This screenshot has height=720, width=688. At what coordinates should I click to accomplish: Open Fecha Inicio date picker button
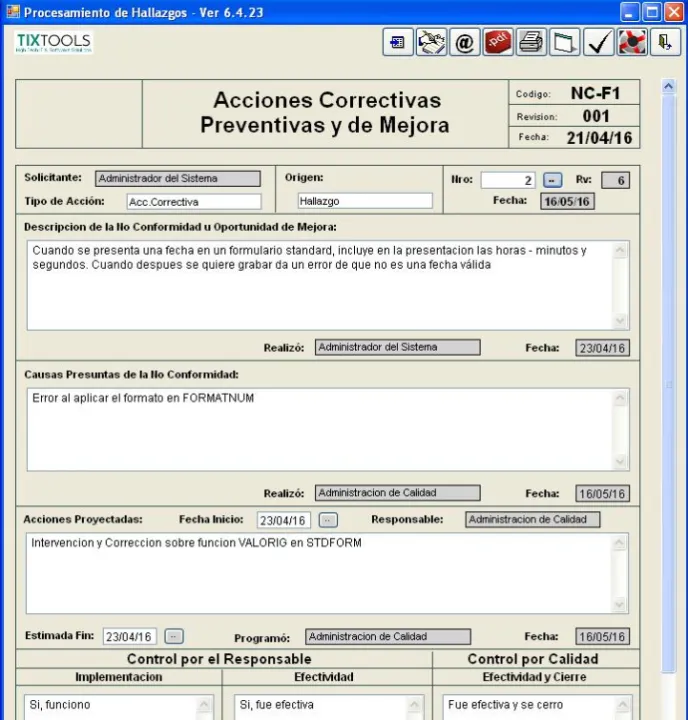[x=328, y=520]
